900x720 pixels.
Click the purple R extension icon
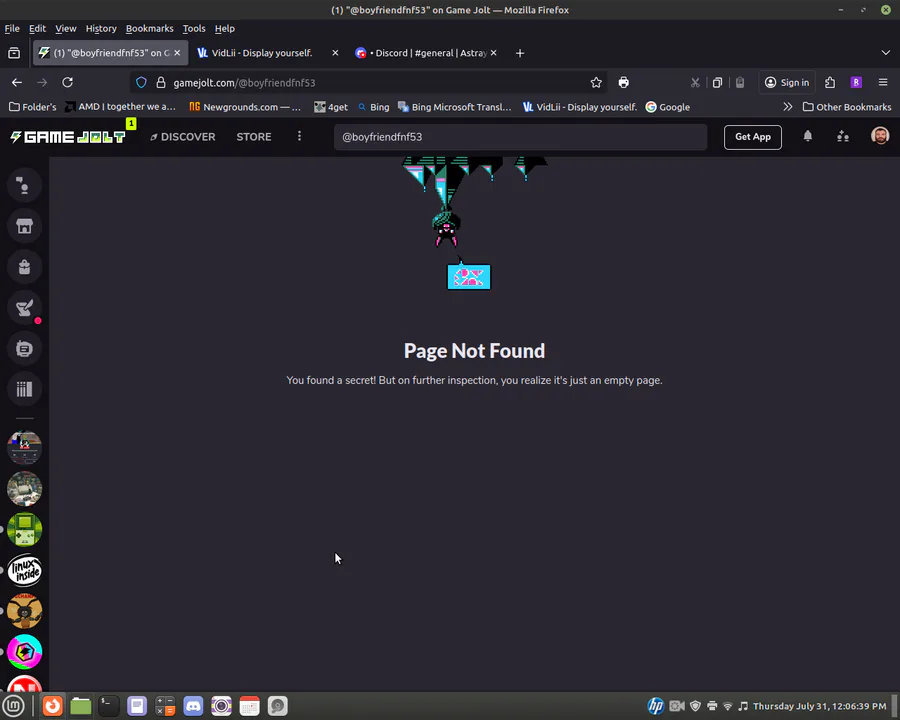tap(856, 83)
